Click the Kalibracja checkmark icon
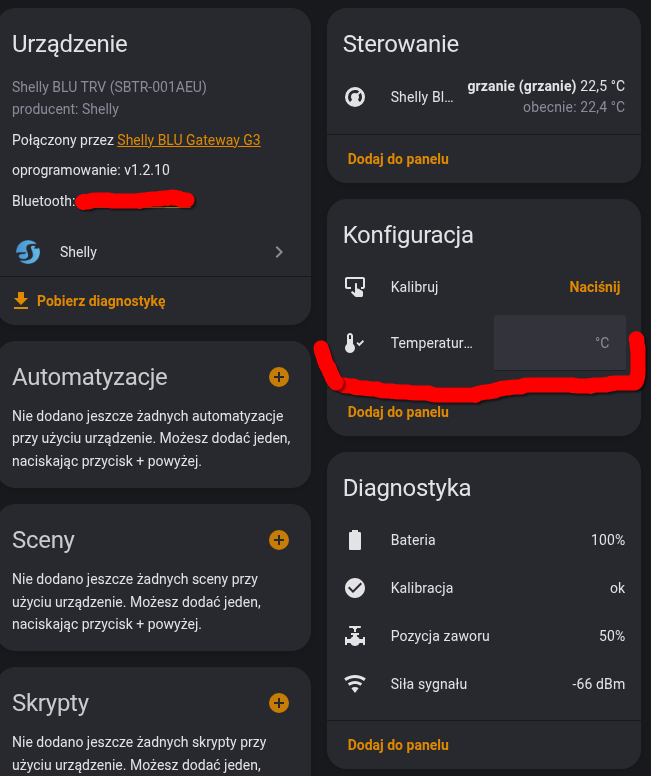The image size is (651, 776). 355,588
